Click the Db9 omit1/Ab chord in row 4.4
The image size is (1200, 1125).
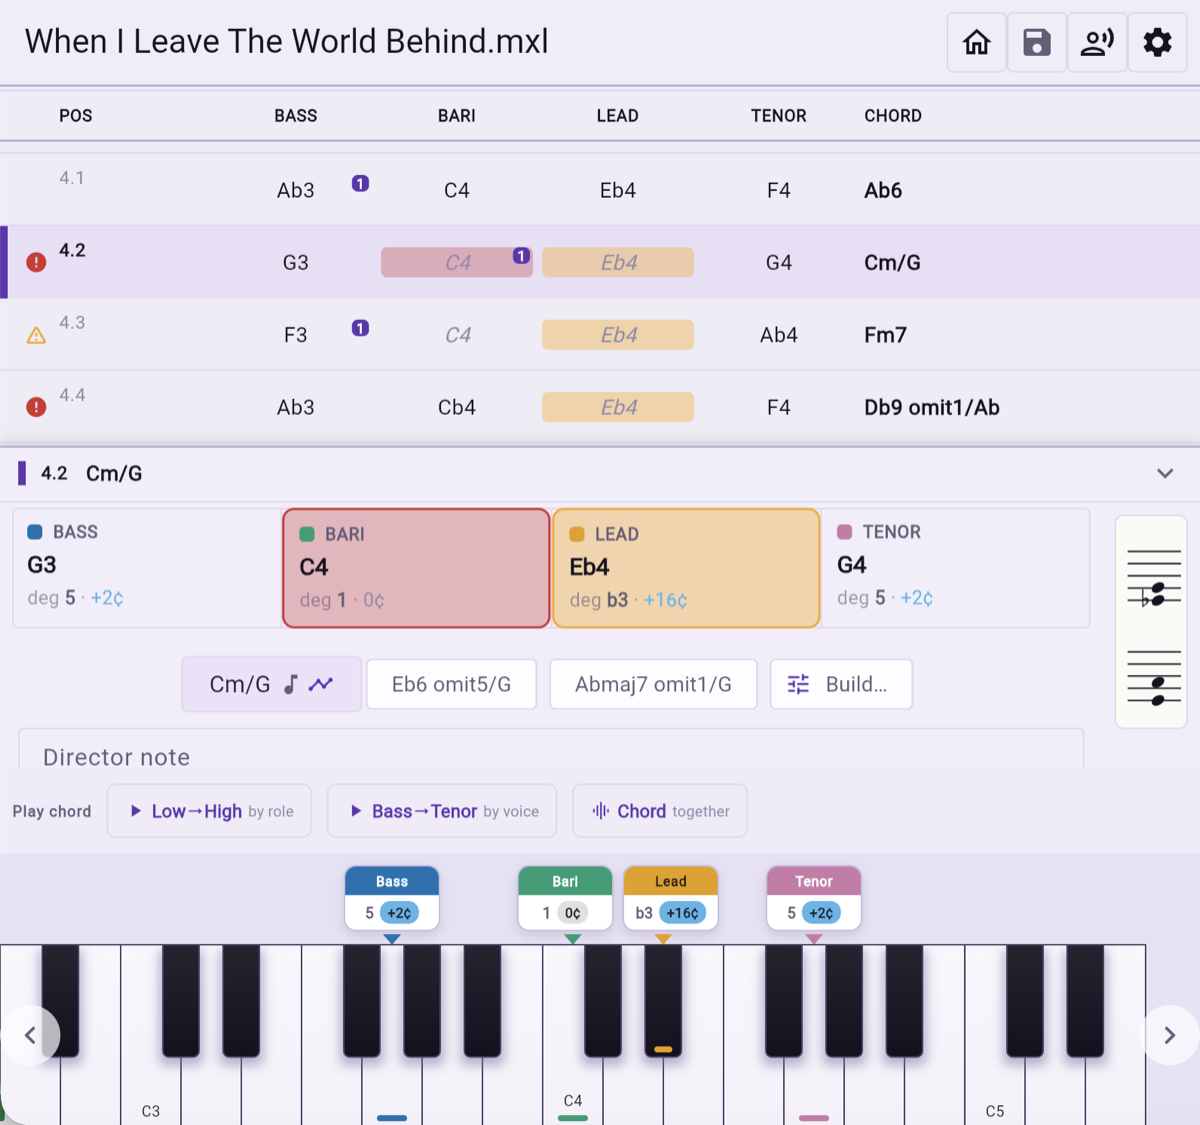click(932, 407)
